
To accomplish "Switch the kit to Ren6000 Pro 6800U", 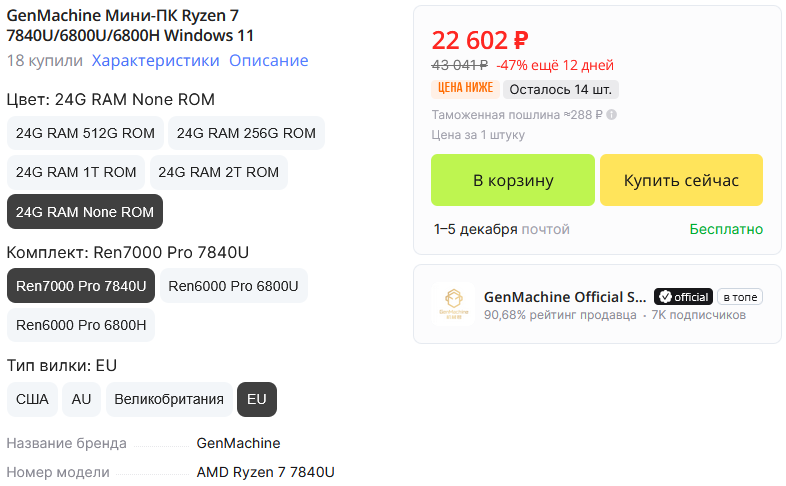I will (x=233, y=286).
